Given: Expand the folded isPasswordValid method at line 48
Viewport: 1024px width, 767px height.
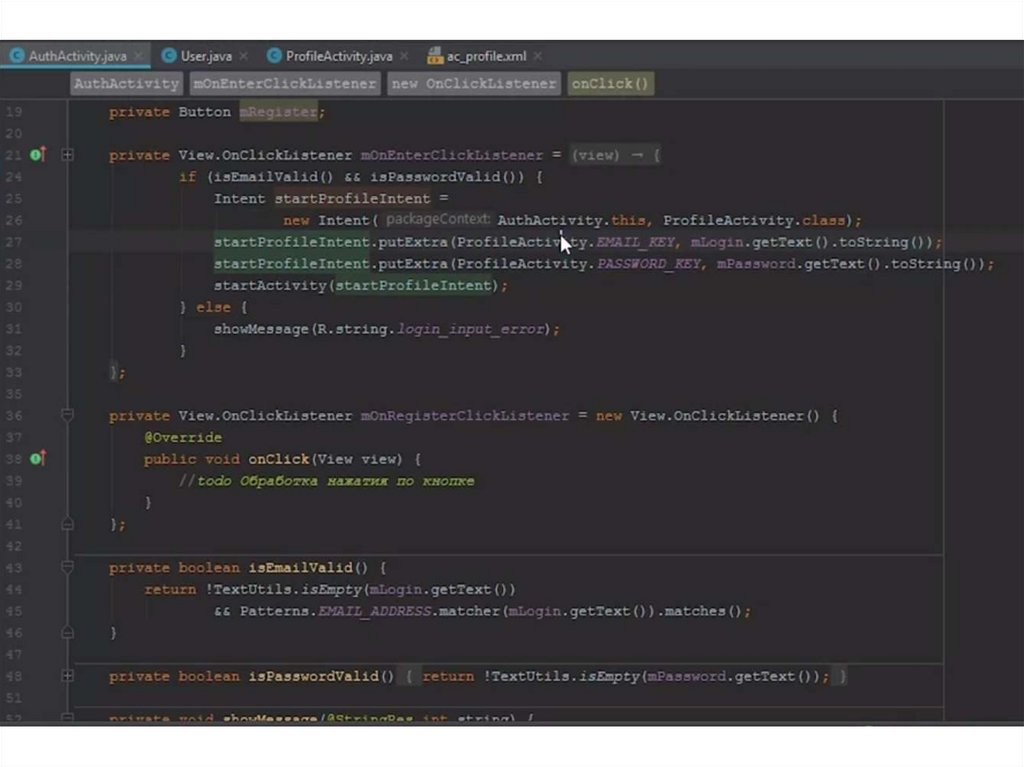Looking at the screenshot, I should point(67,676).
